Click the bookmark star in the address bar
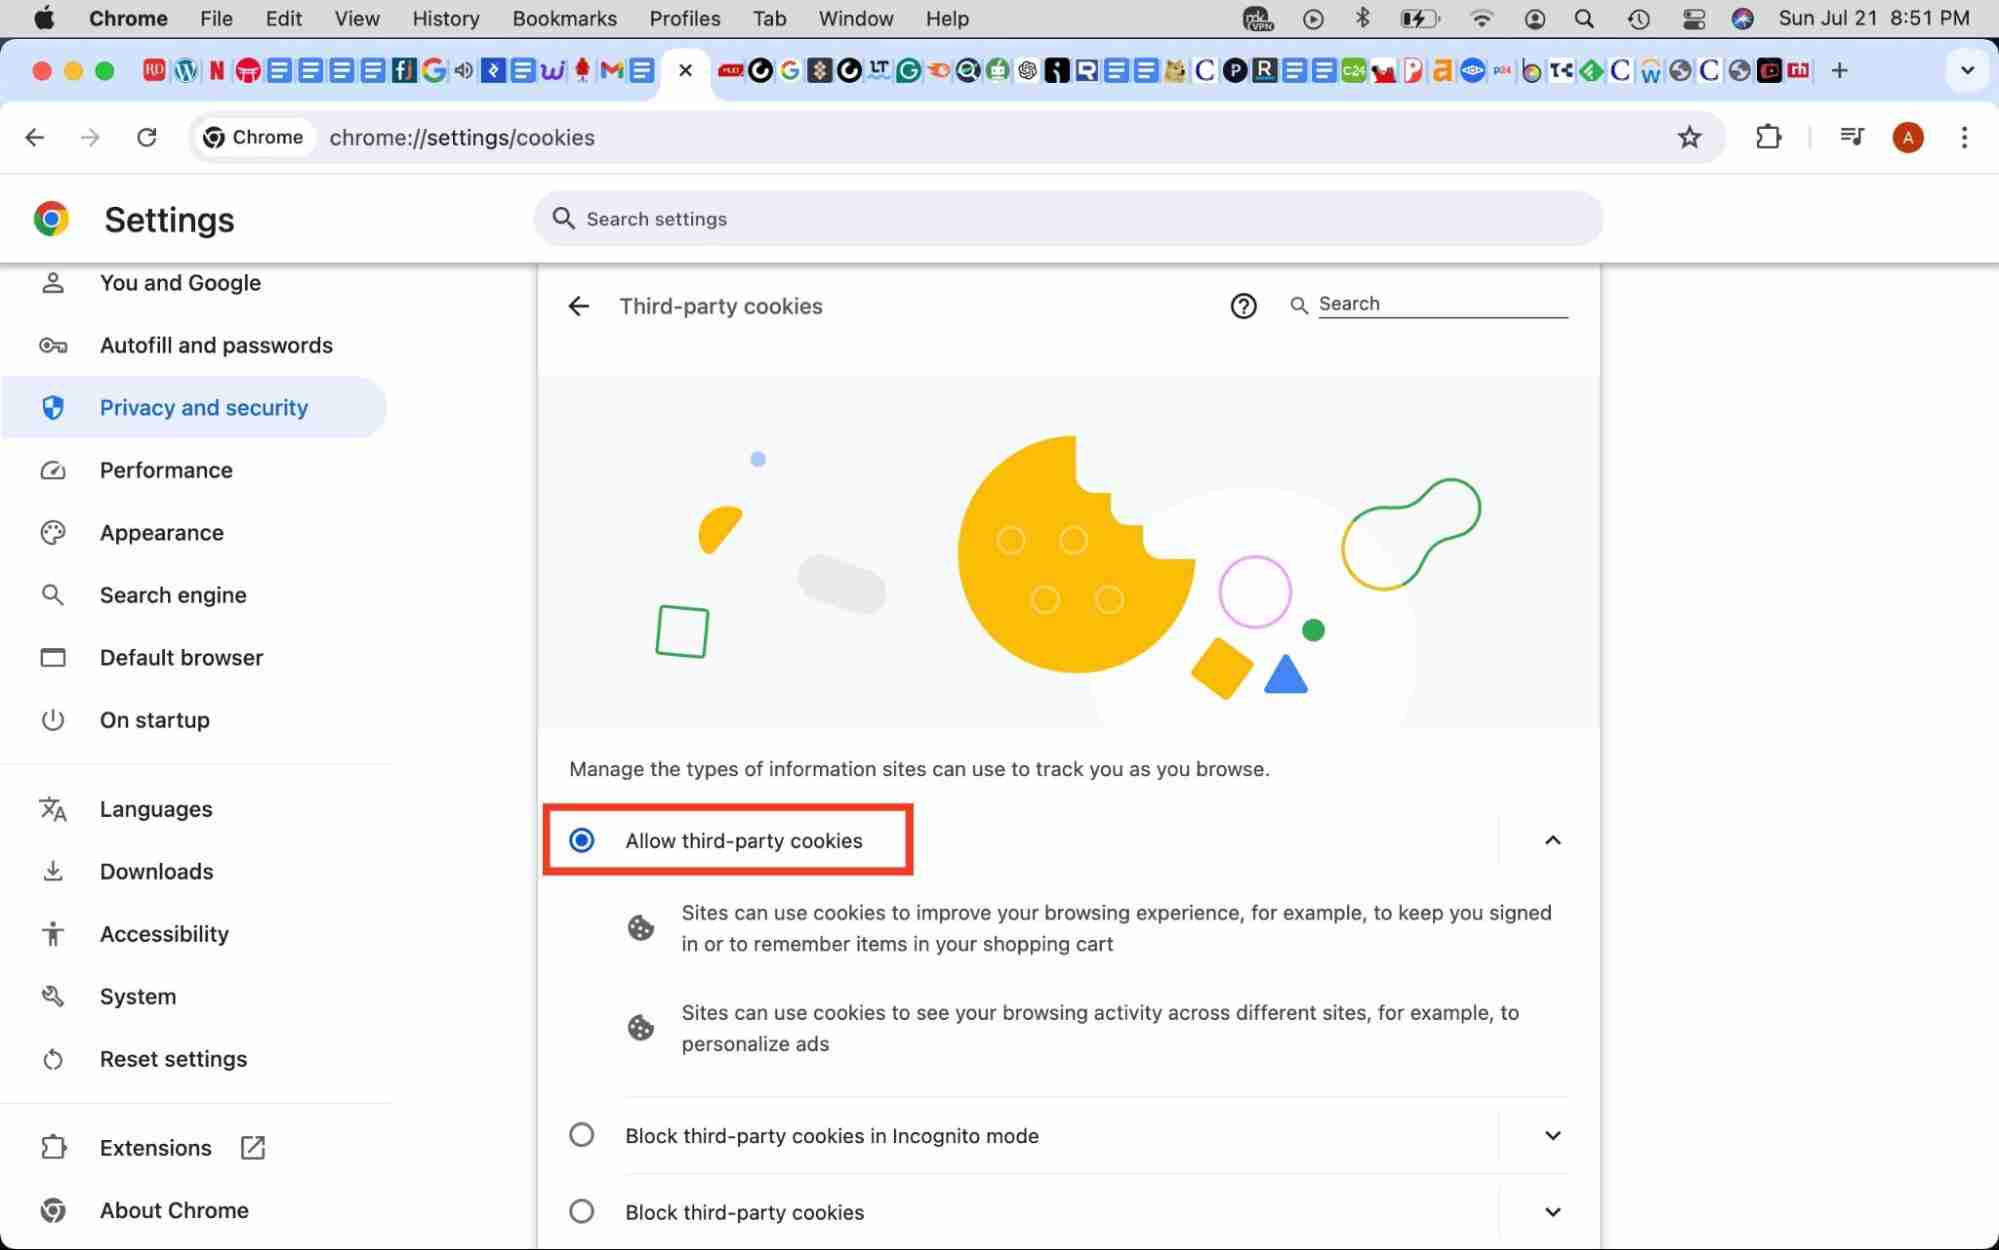The image size is (1999, 1250). (1690, 137)
